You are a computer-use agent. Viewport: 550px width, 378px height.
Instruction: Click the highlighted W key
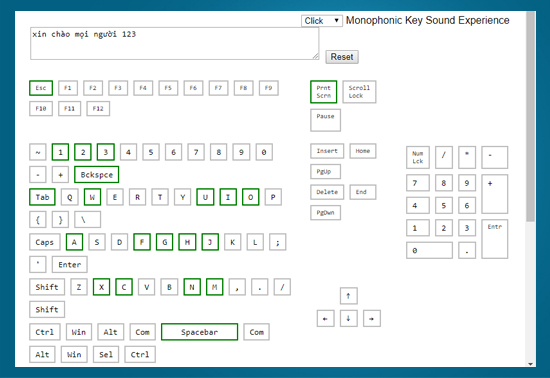(x=93, y=197)
